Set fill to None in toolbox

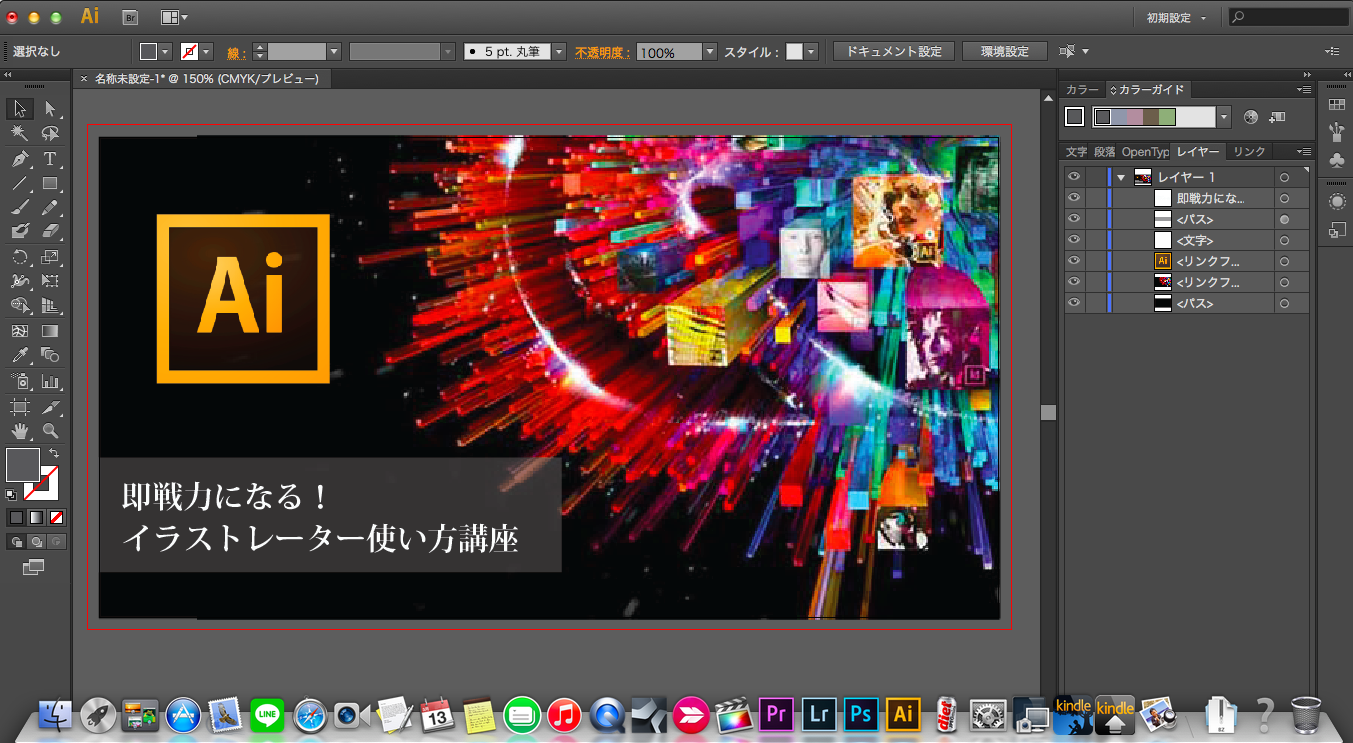coord(56,518)
